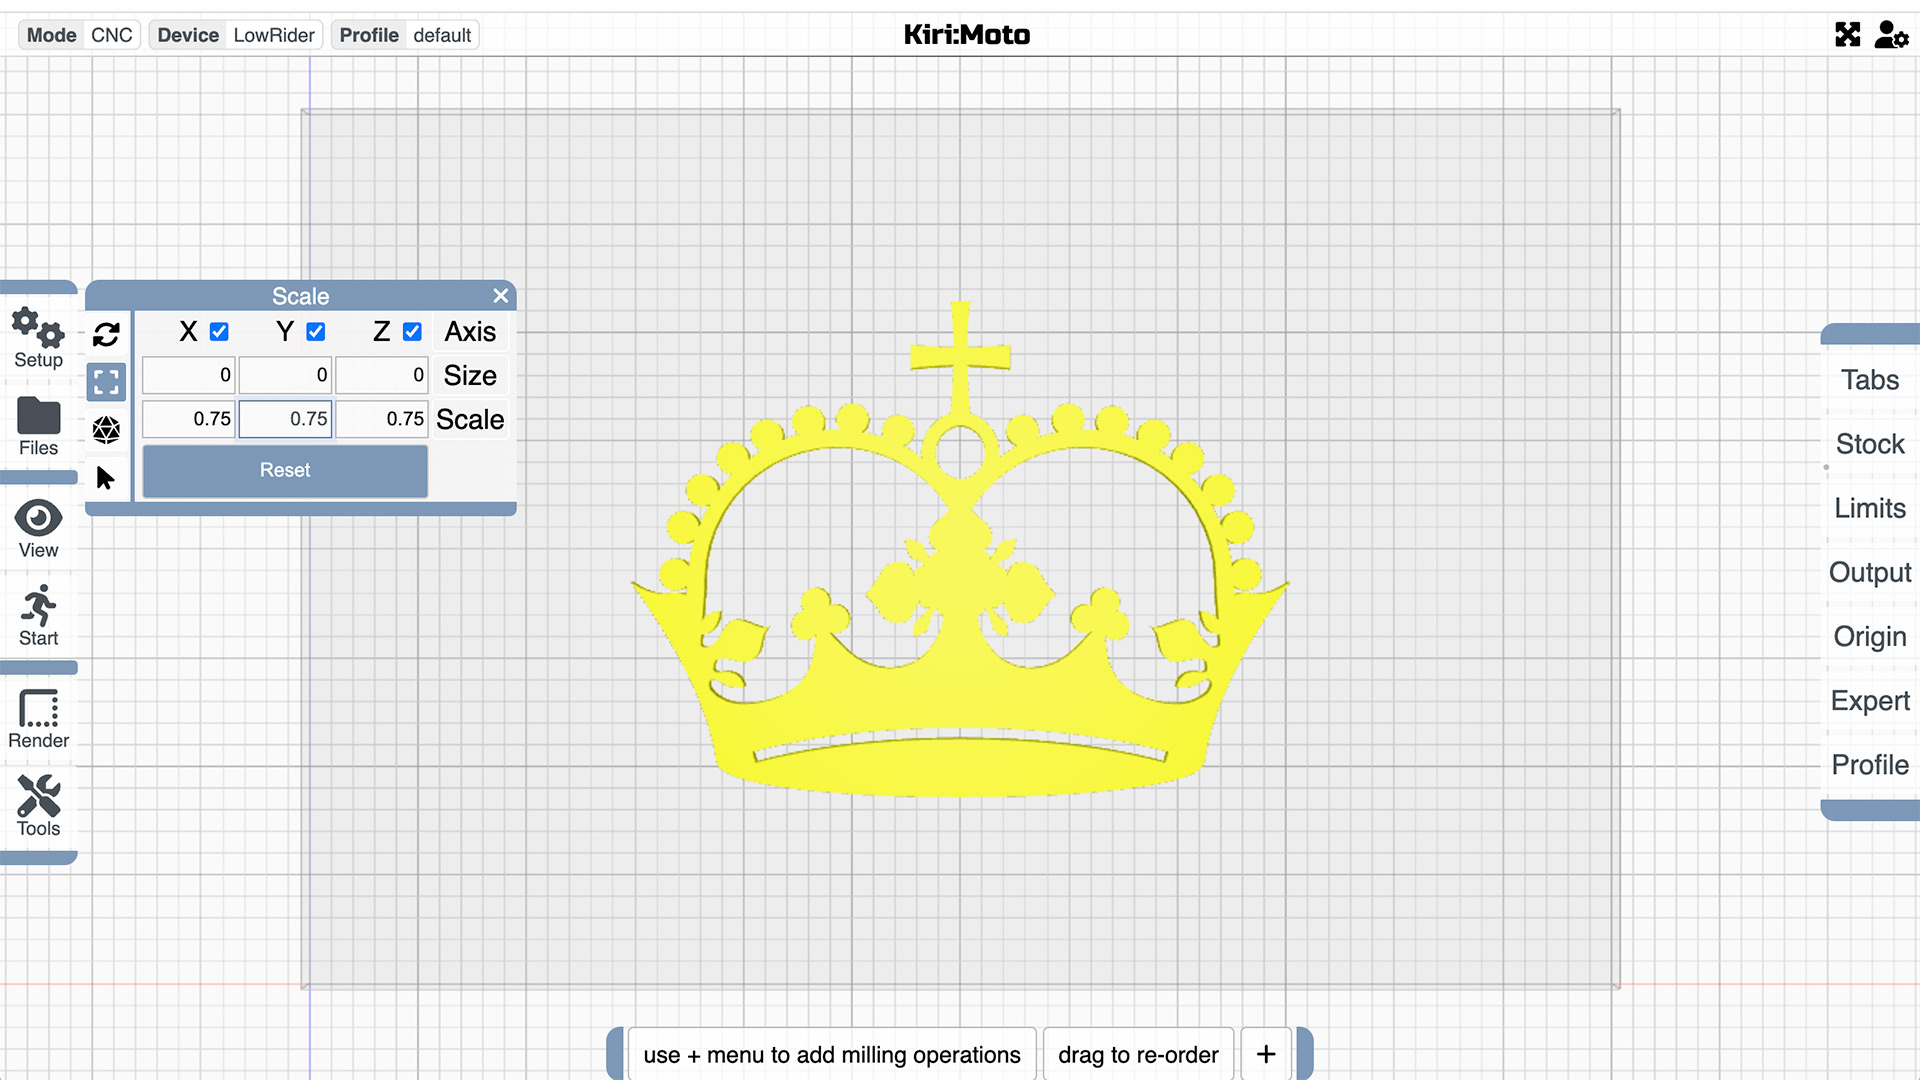Click the 'drag to re-order' label
Image resolution: width=1920 pixels, height=1080 pixels.
[1138, 1054]
